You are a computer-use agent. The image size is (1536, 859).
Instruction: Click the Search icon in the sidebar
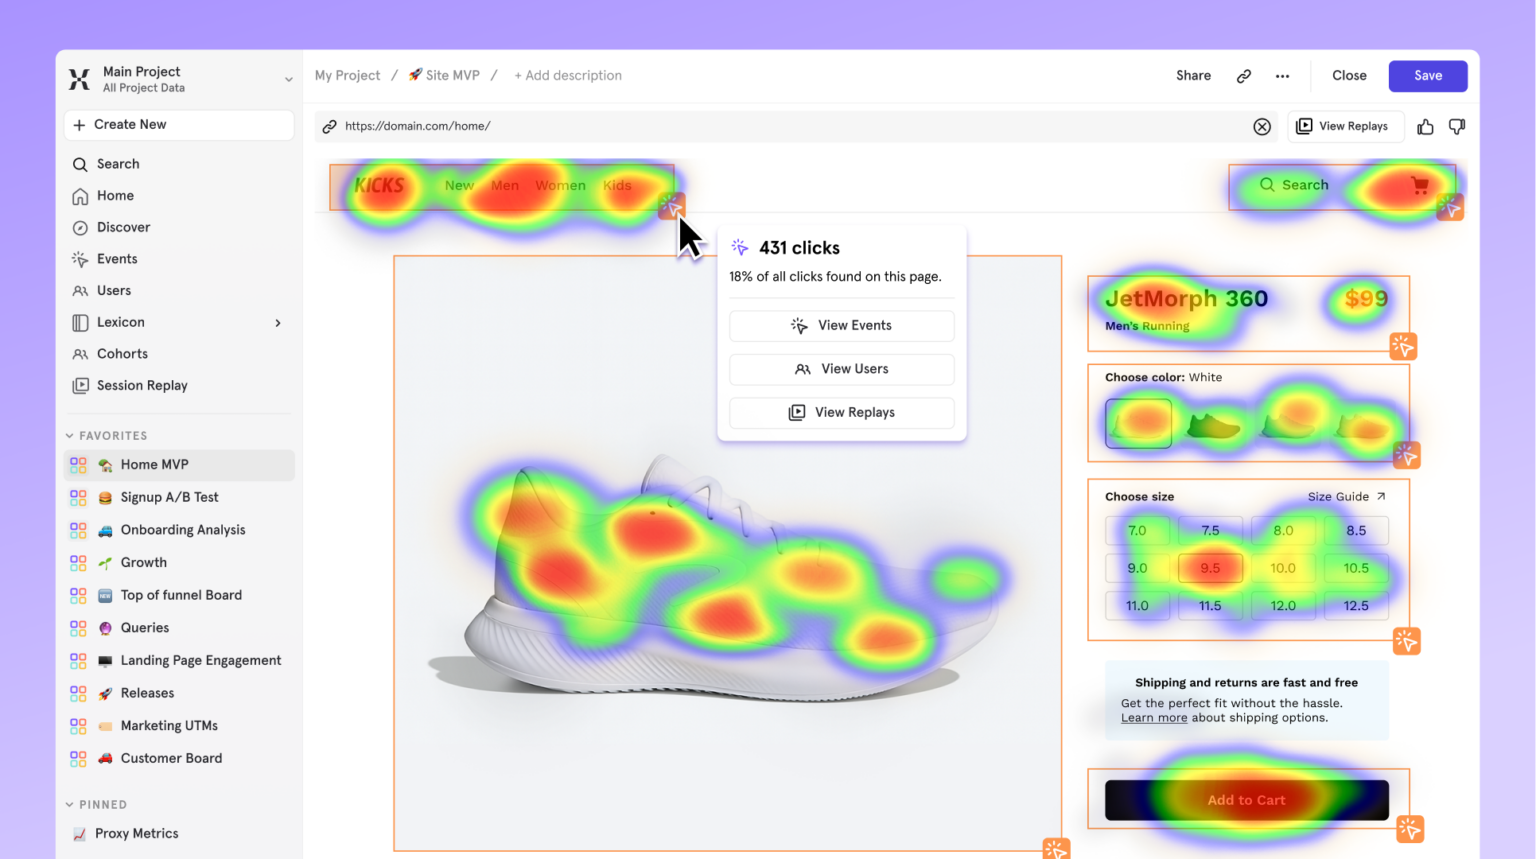pyautogui.click(x=81, y=163)
